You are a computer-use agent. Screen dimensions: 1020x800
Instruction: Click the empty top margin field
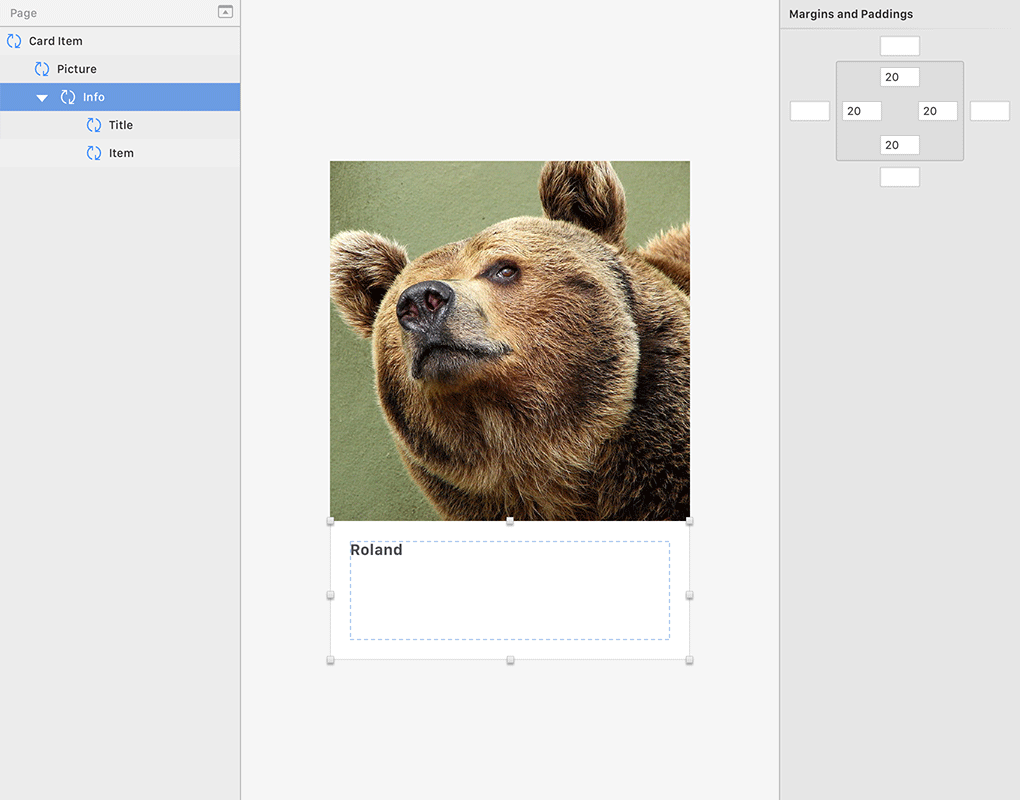coord(899,46)
